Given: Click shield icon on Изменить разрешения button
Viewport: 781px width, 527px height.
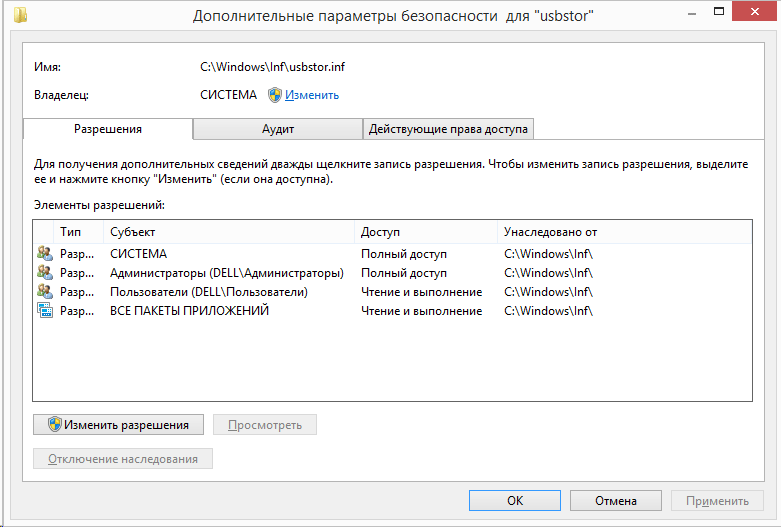Looking at the screenshot, I should 55,425.
